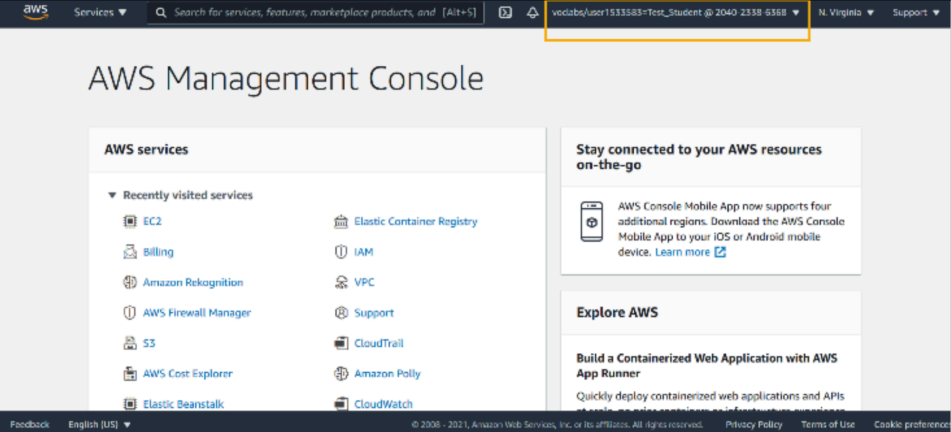Open the Services dropdown menu
This screenshot has width=951, height=432.
click(x=101, y=13)
